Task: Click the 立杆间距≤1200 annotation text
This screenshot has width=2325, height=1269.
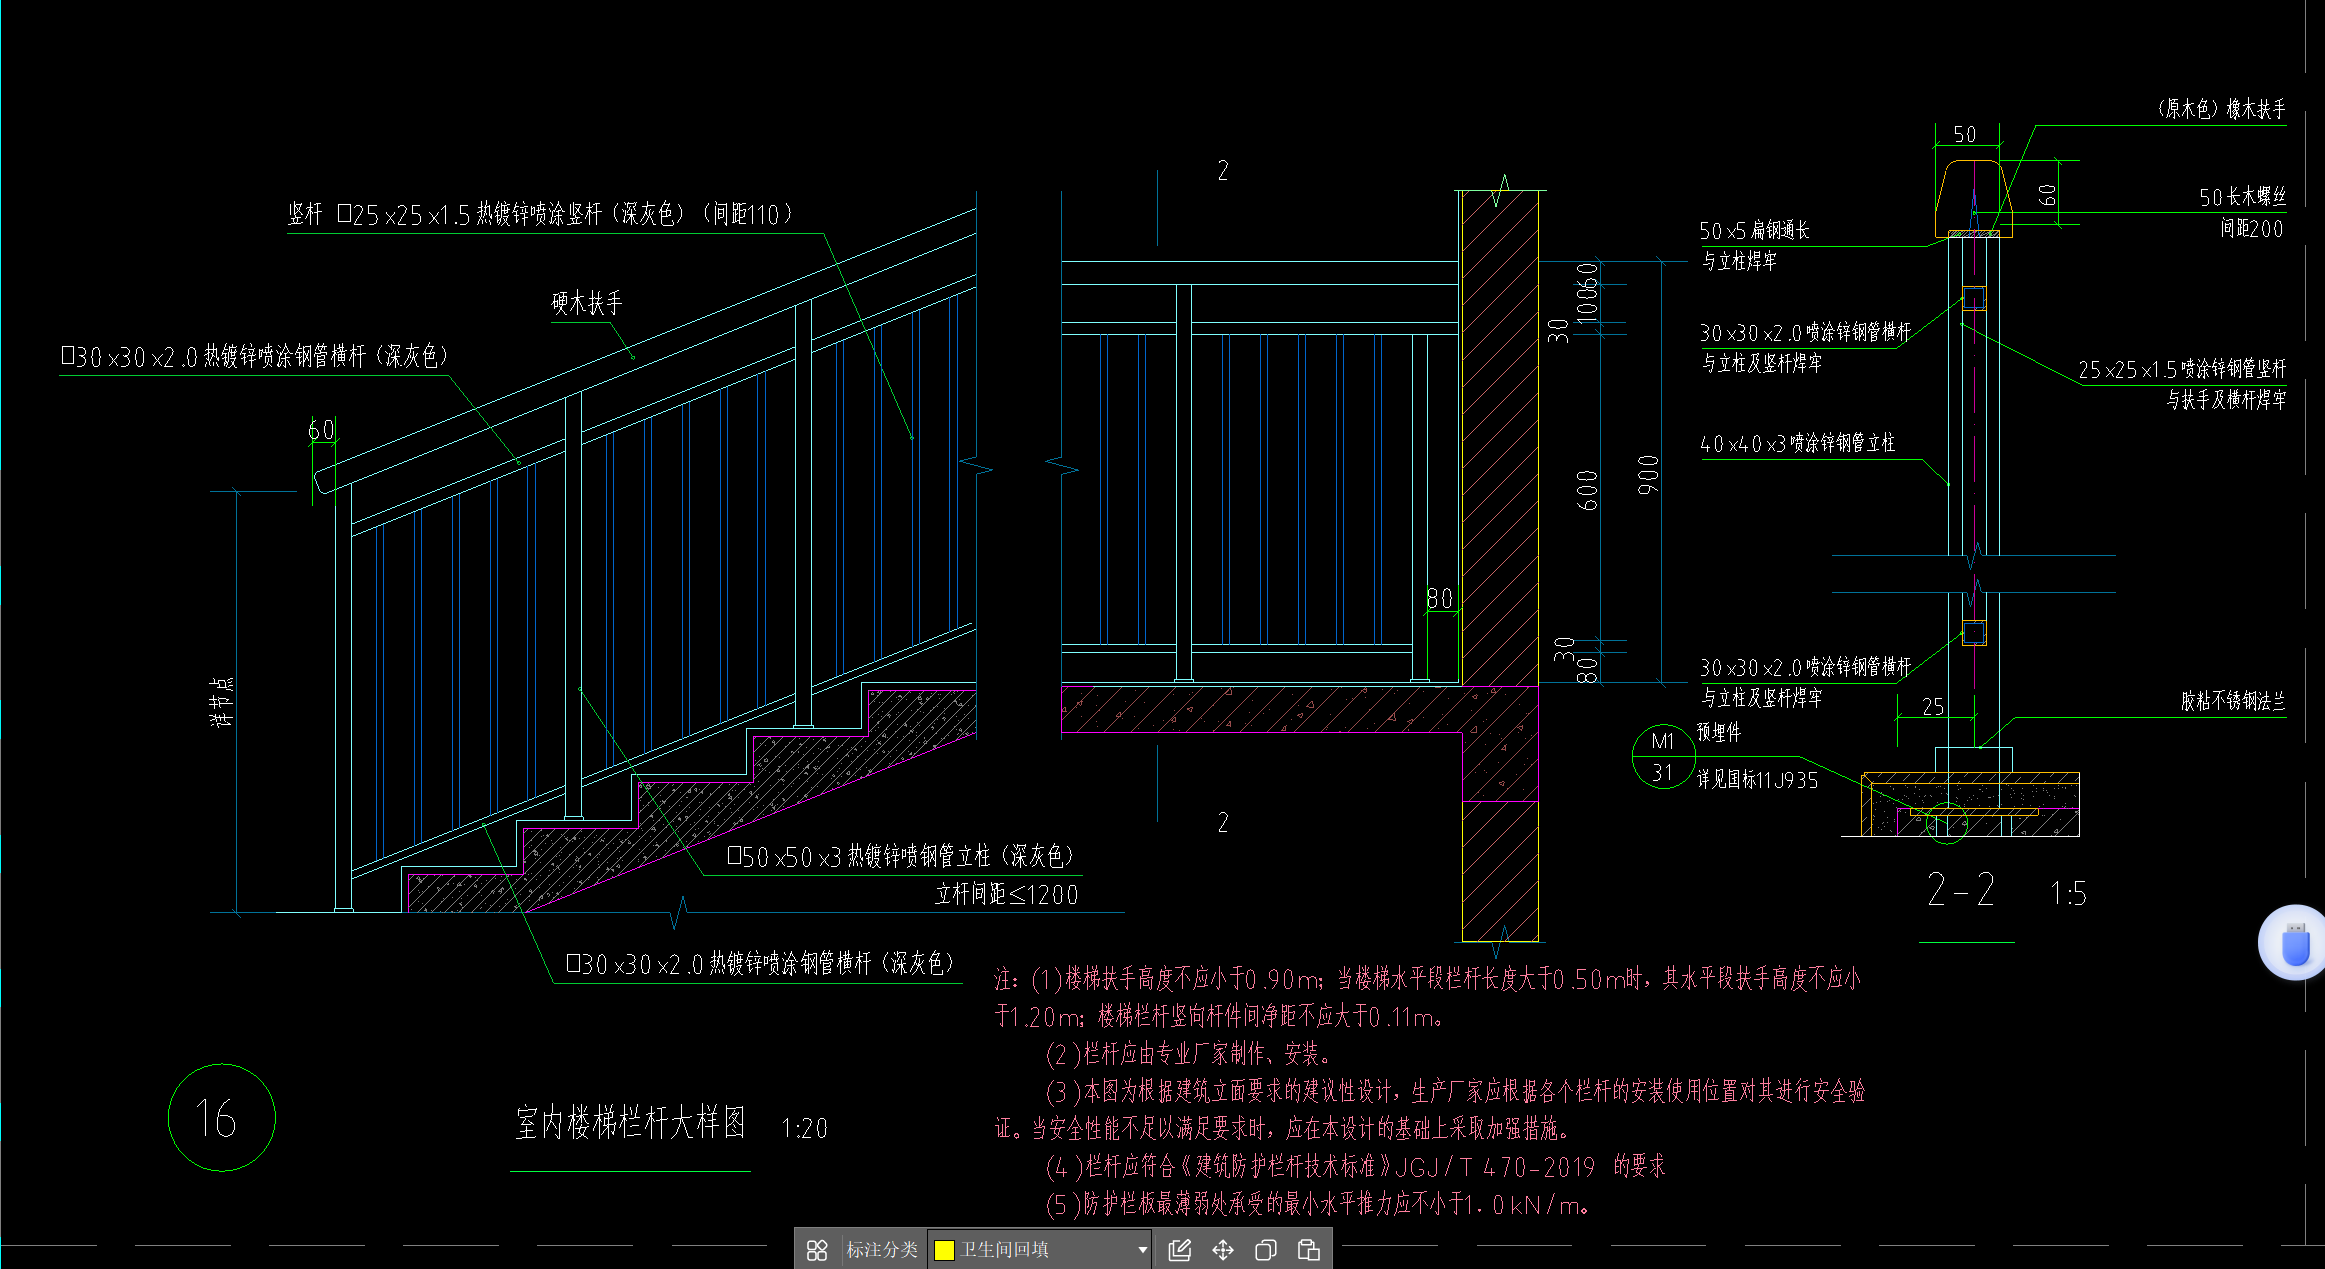Action: point(1006,895)
